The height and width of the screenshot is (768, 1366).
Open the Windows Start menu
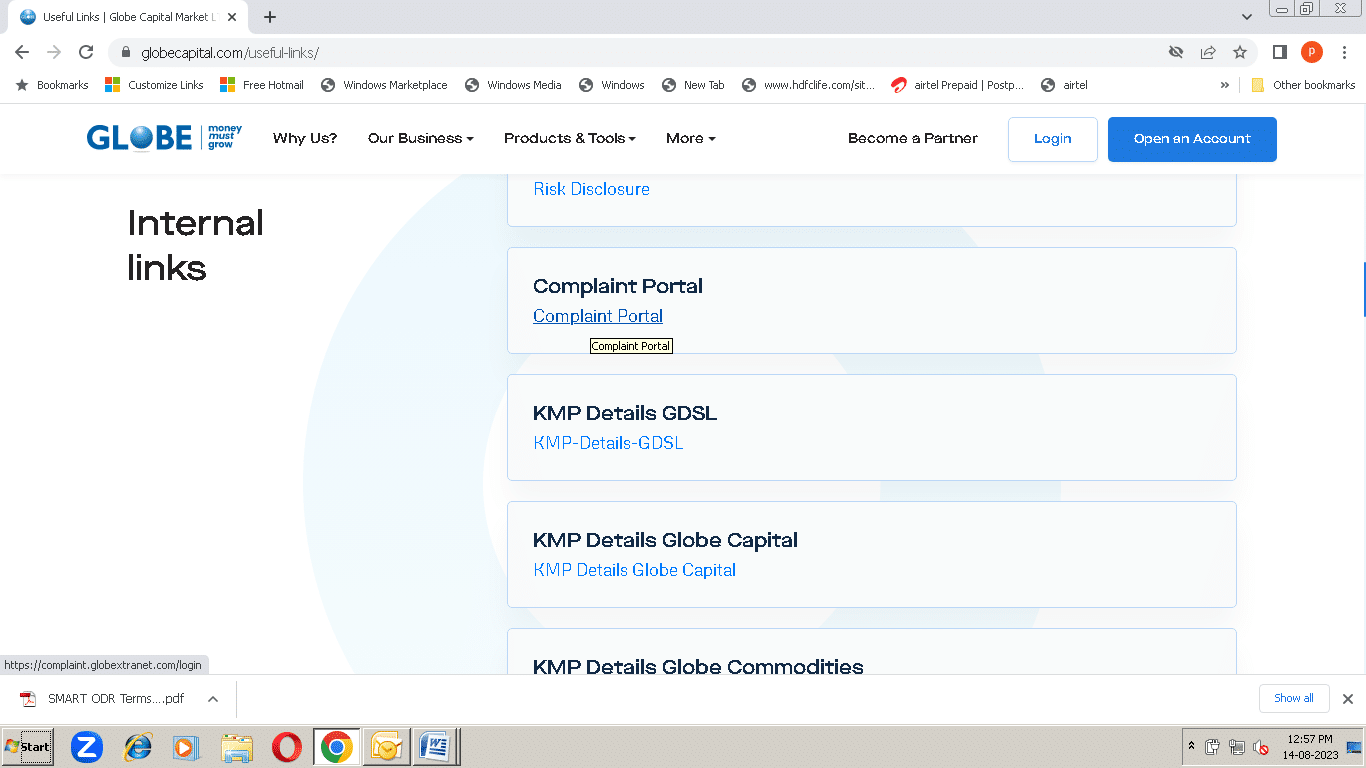[x=27, y=747]
